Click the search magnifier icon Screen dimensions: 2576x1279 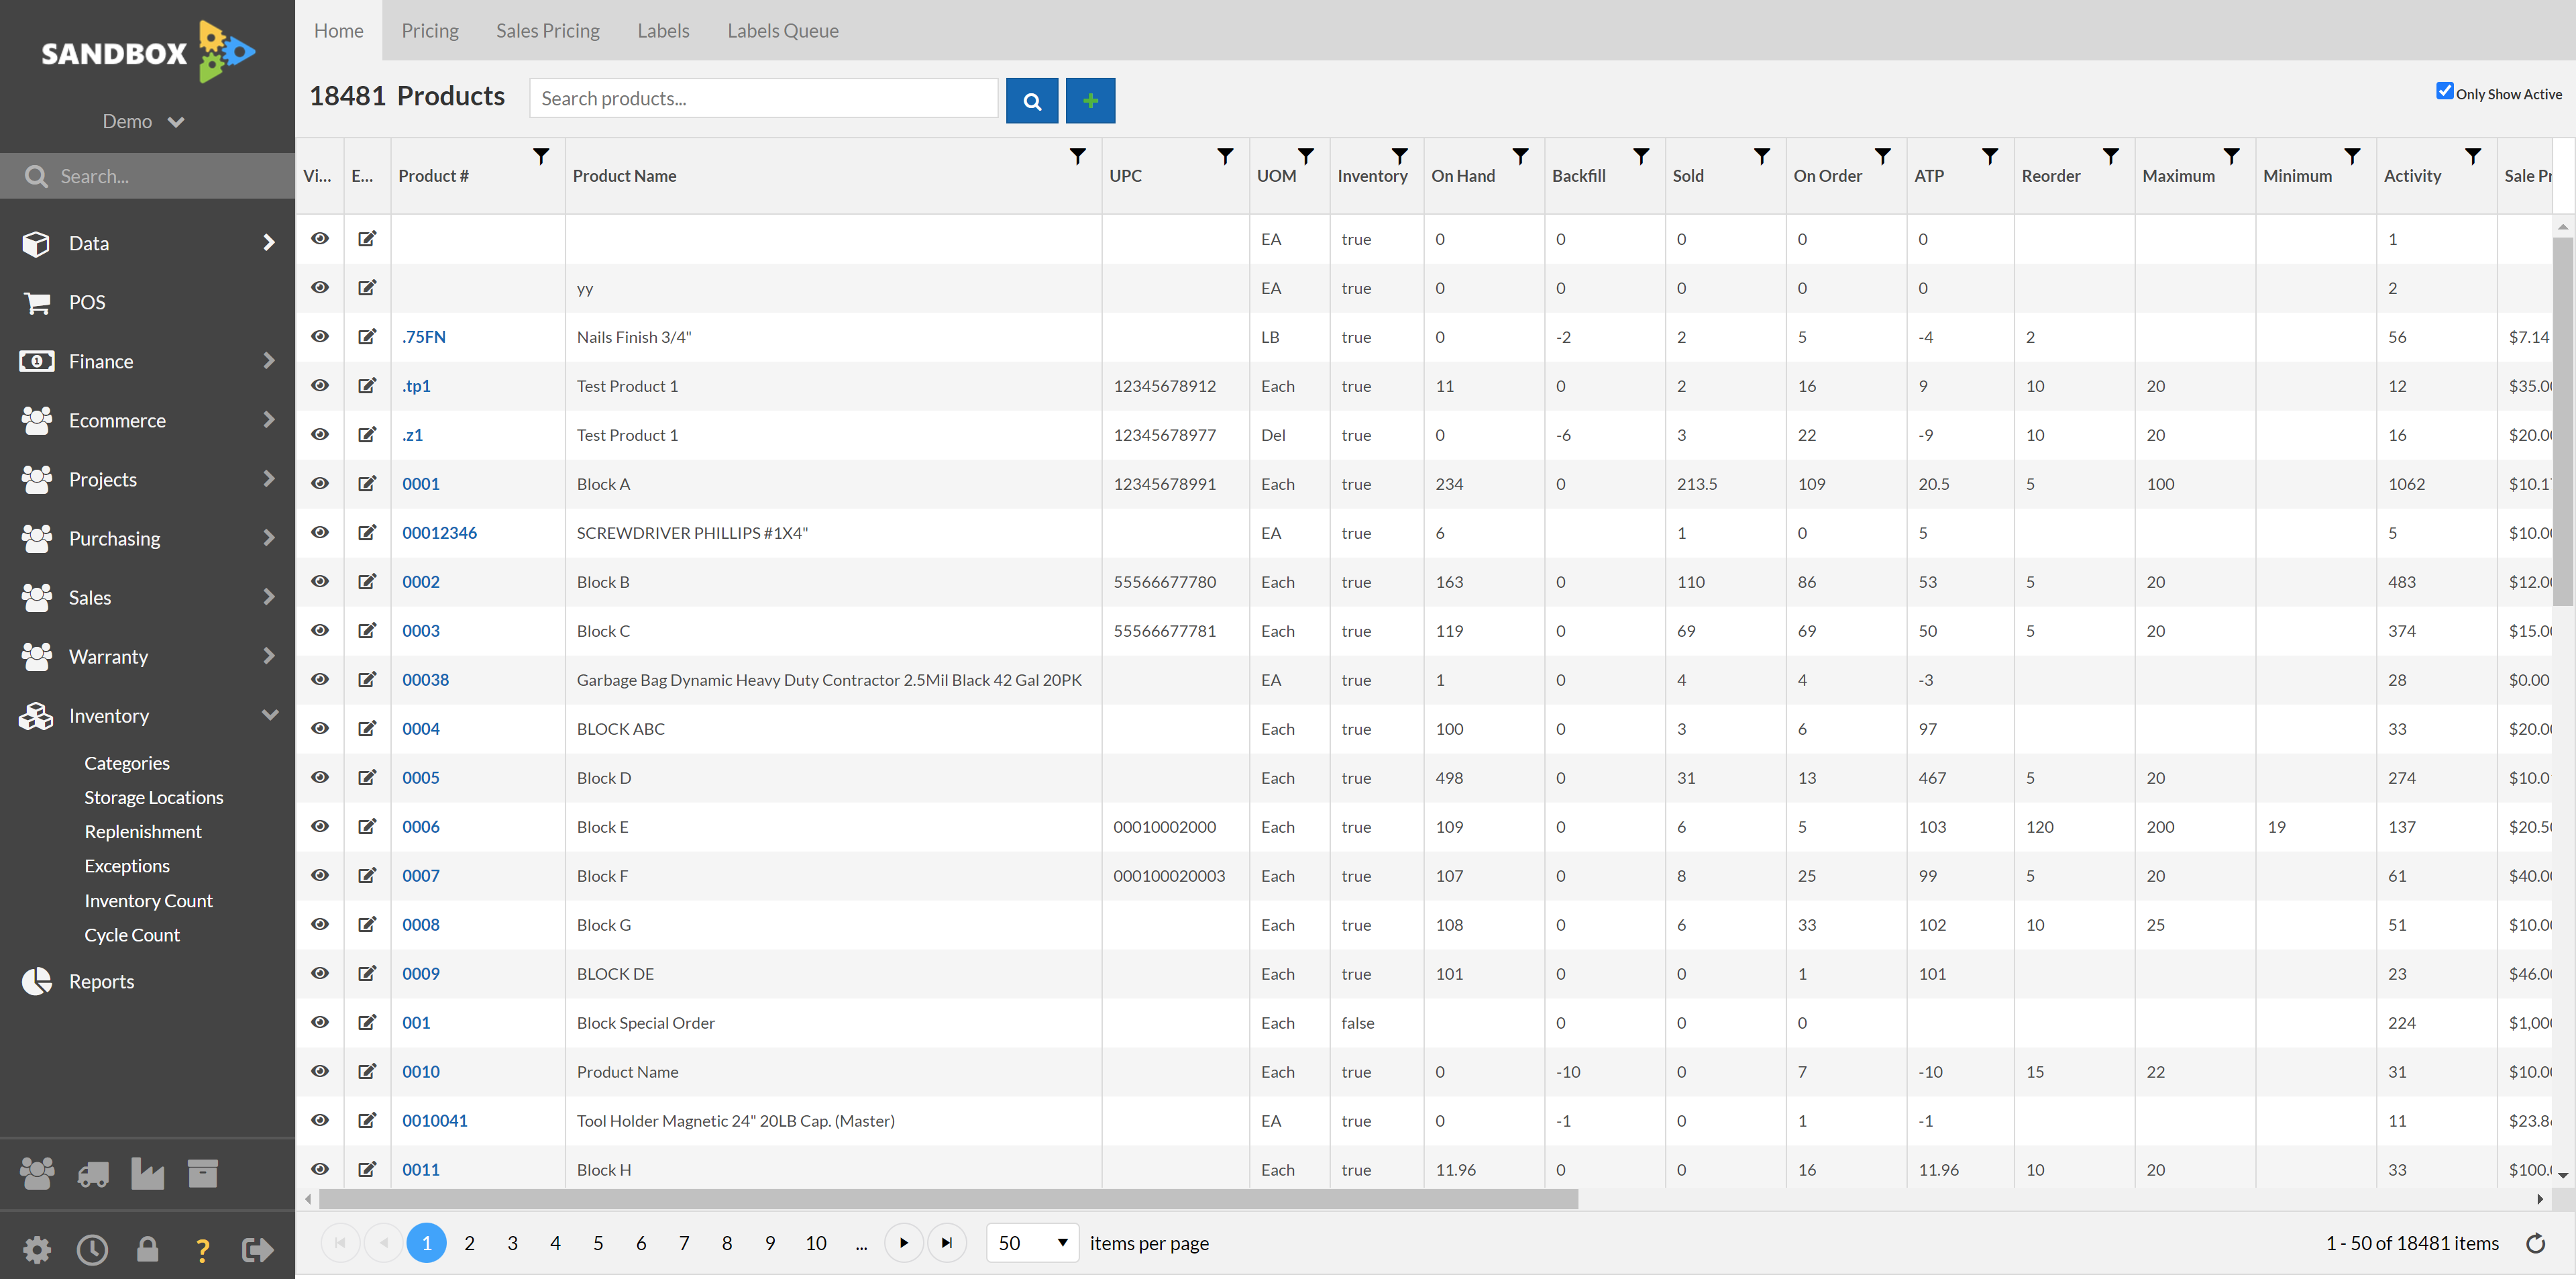1032,100
